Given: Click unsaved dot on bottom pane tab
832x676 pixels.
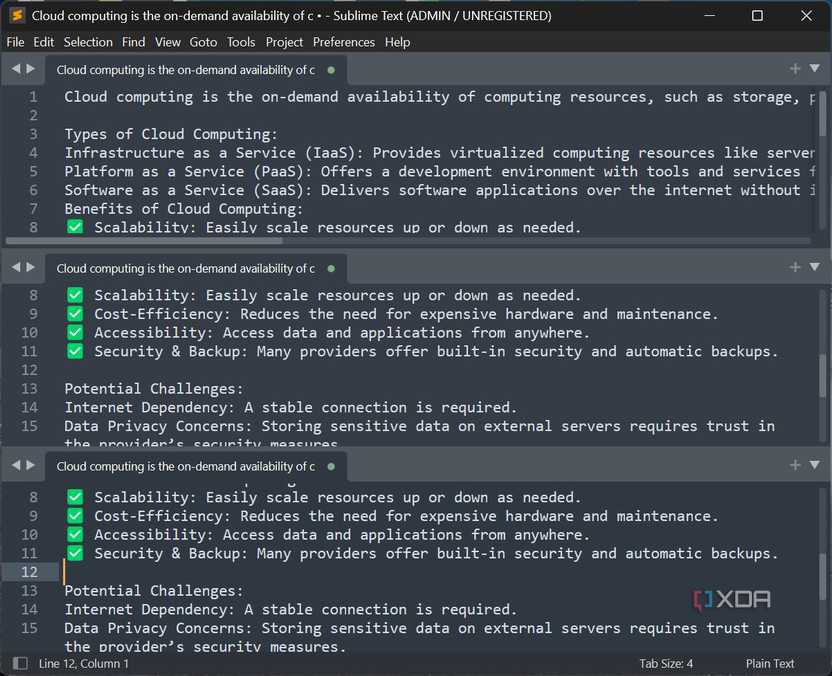Looking at the screenshot, I should coord(331,466).
